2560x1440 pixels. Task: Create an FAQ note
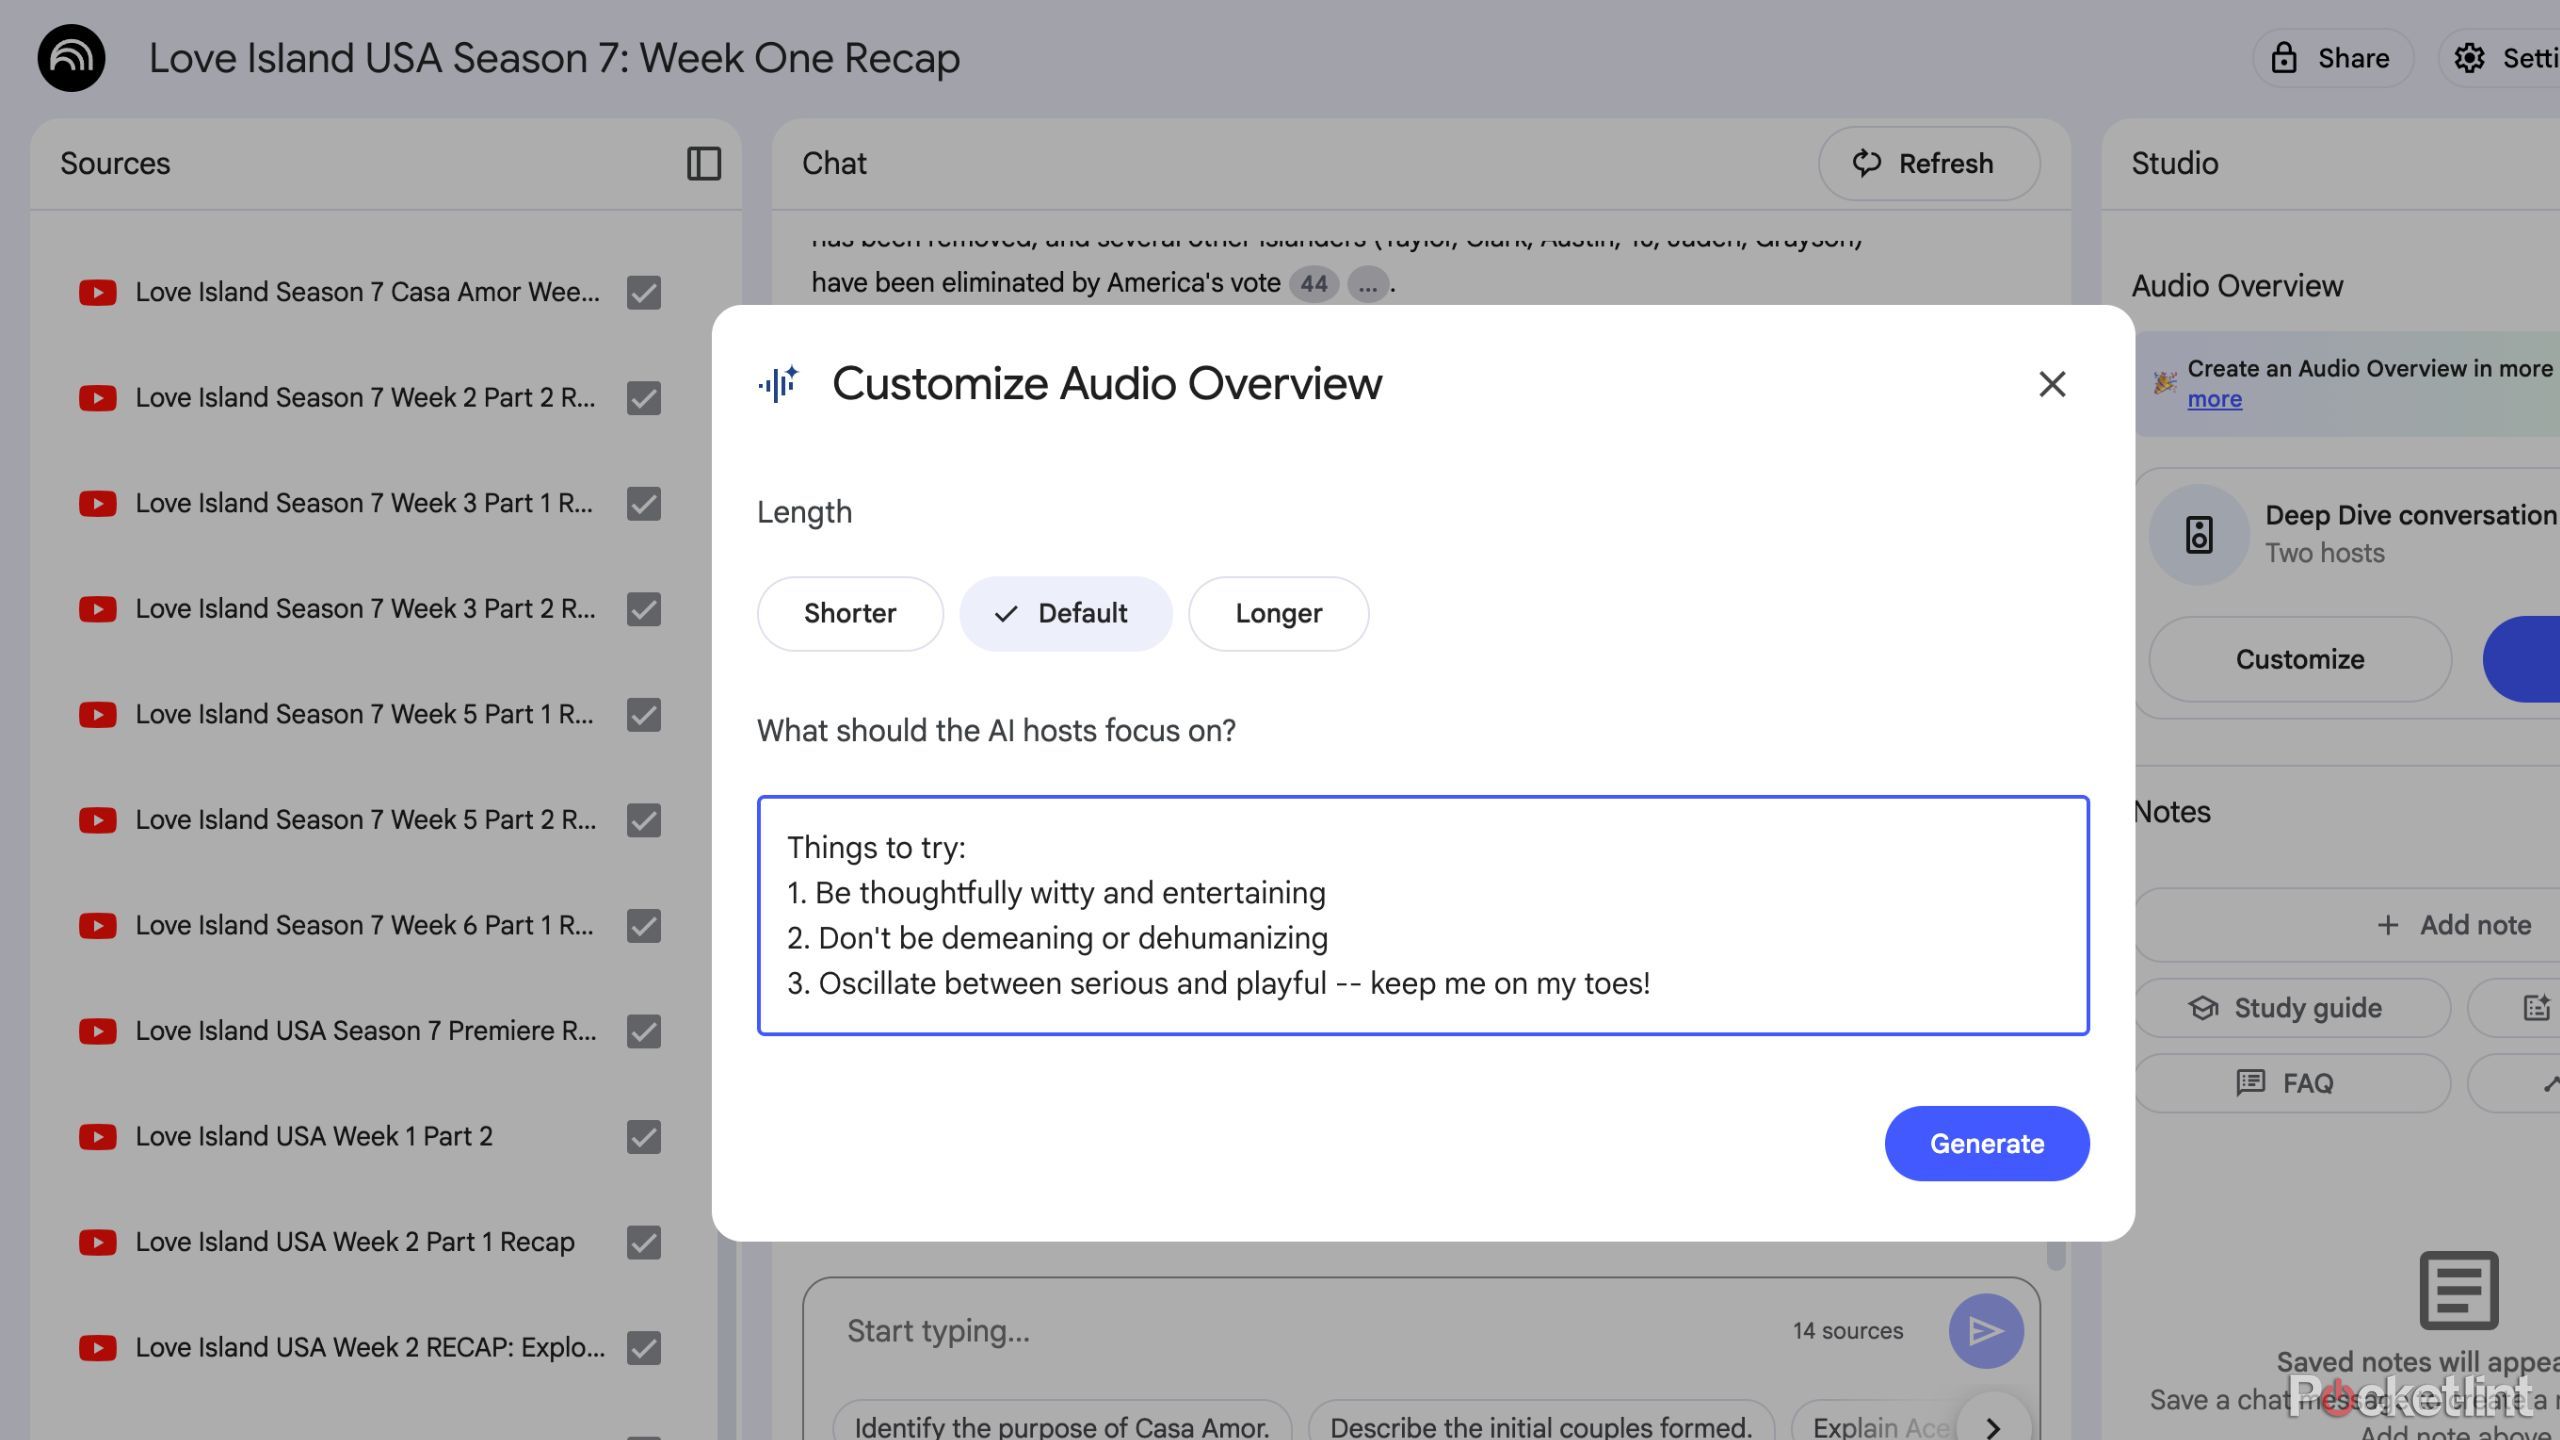pos(2291,1083)
